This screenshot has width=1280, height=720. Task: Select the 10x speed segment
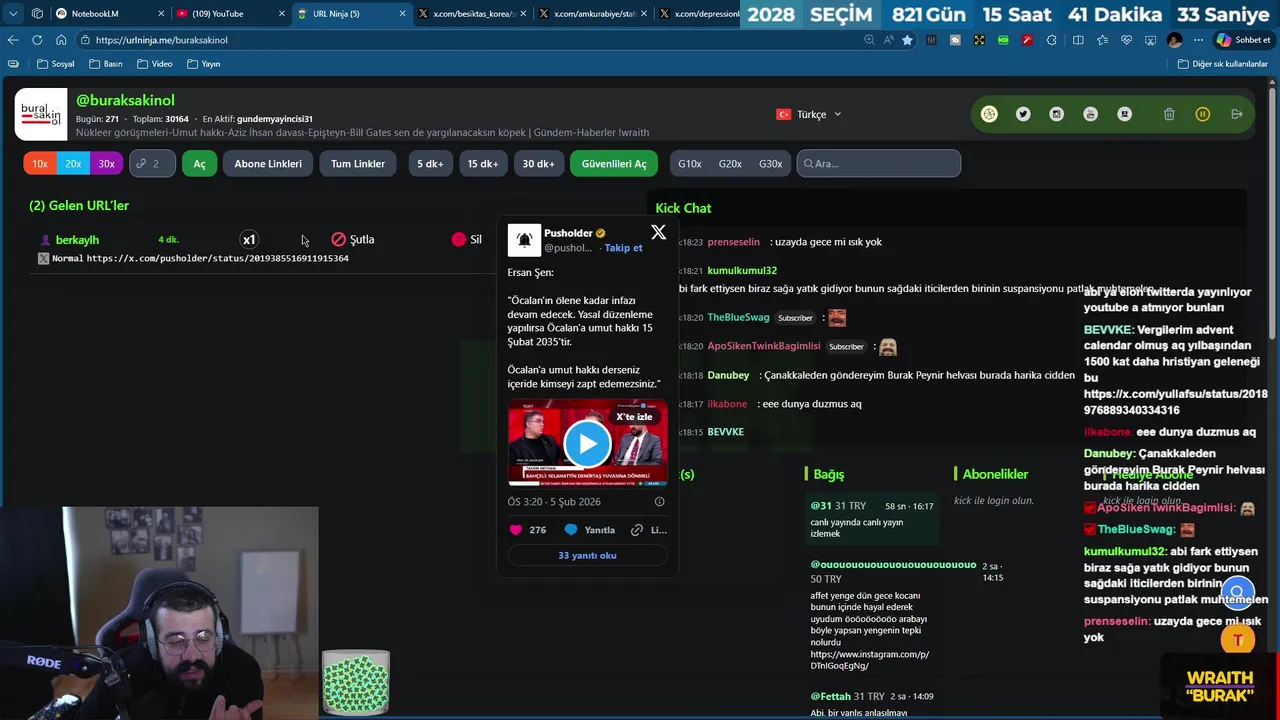tap(40, 164)
